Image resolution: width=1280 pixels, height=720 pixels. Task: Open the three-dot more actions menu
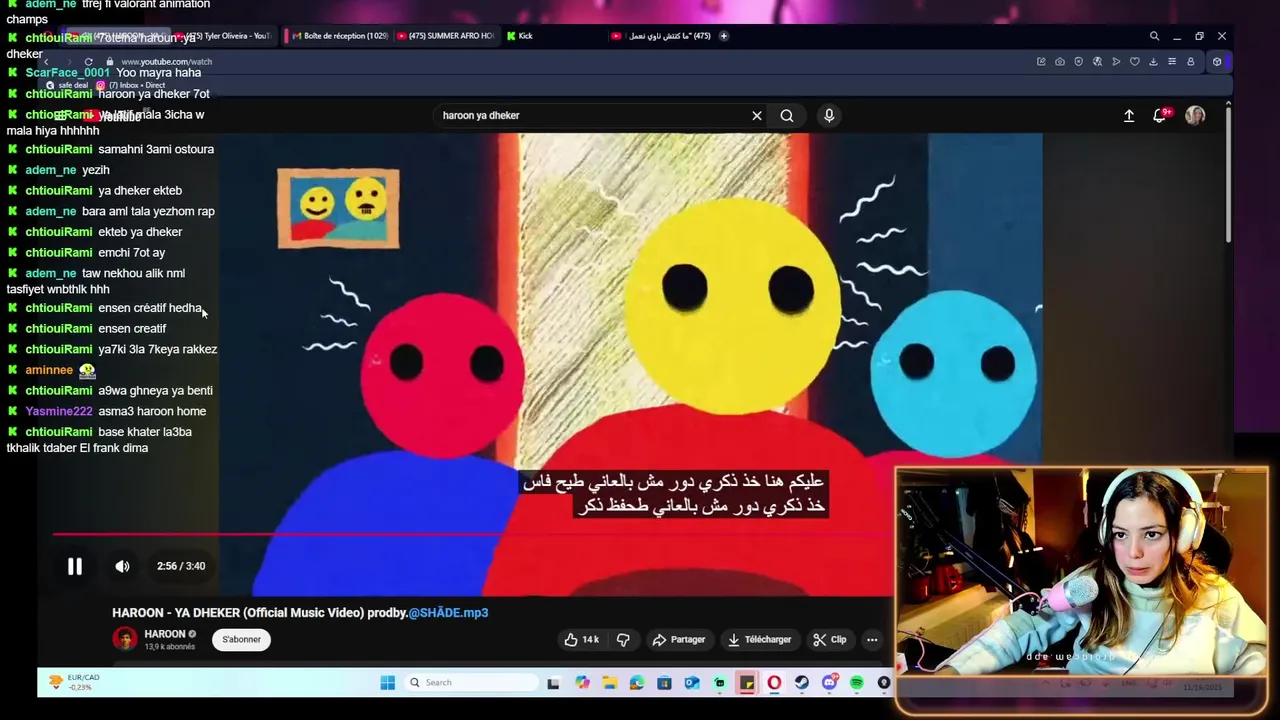872,640
